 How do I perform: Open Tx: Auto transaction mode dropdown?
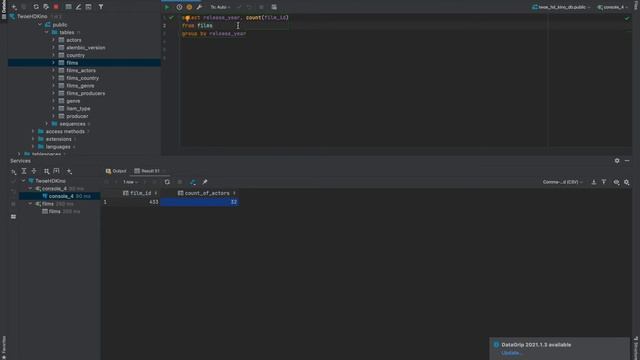[220, 7]
